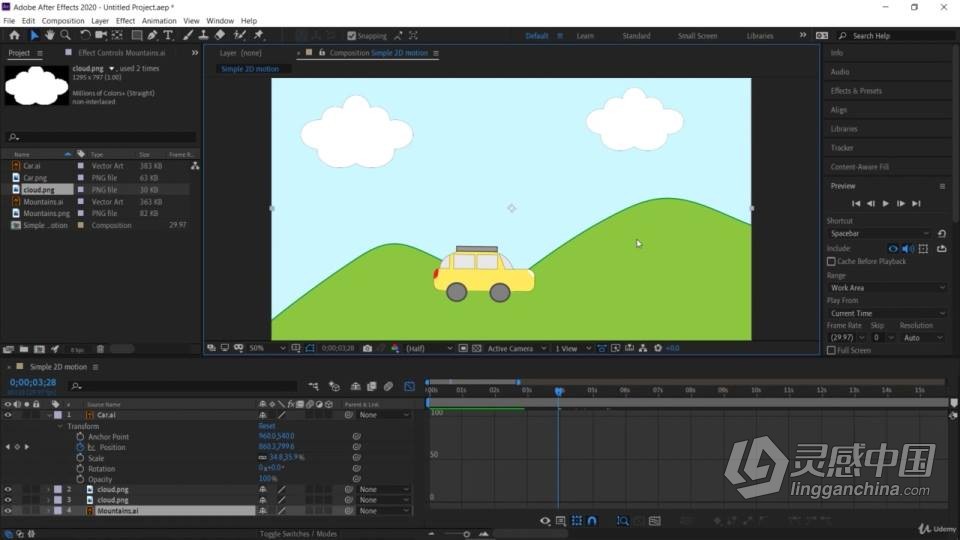Switch to the Learn workspace
The image size is (960, 540).
[x=585, y=36]
